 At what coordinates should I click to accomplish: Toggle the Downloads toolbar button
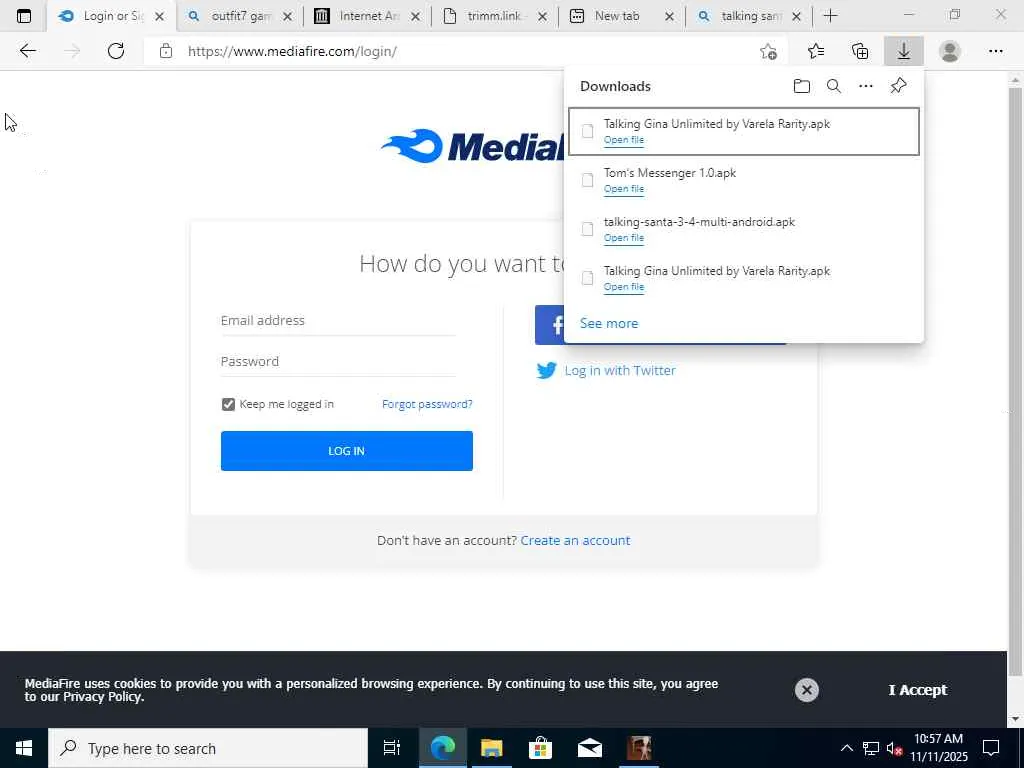(x=904, y=51)
